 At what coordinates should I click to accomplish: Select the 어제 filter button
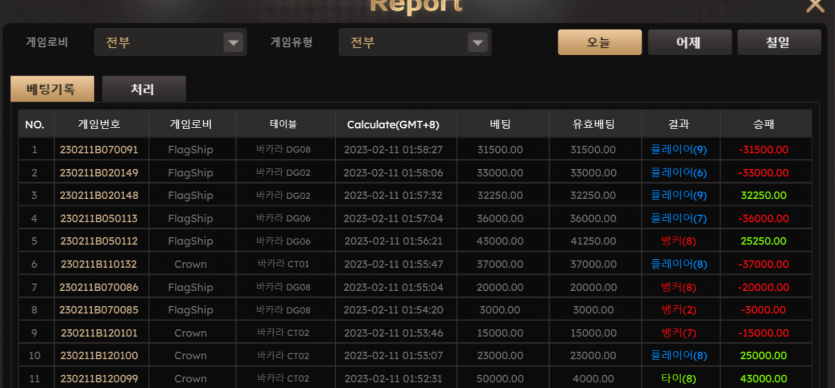tap(690, 42)
